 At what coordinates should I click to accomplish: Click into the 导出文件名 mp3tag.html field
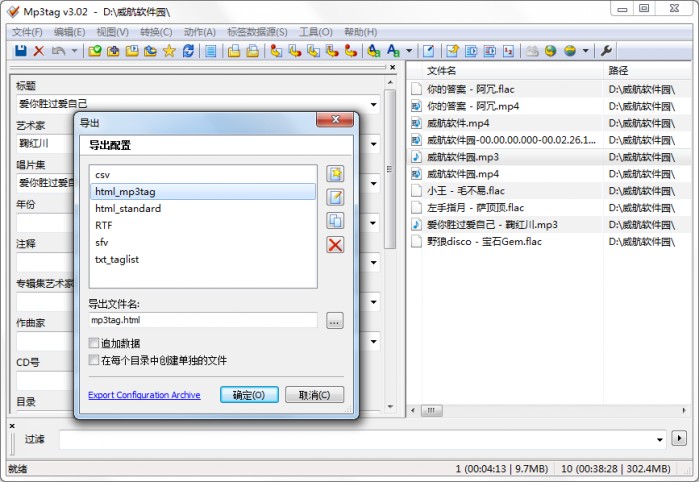(x=203, y=320)
